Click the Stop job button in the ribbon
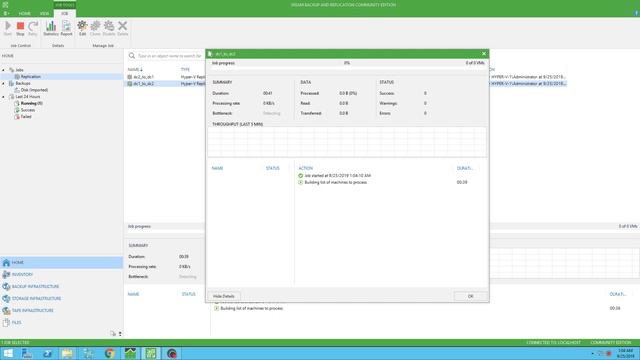This screenshot has width=640, height=360. pyautogui.click(x=20, y=29)
